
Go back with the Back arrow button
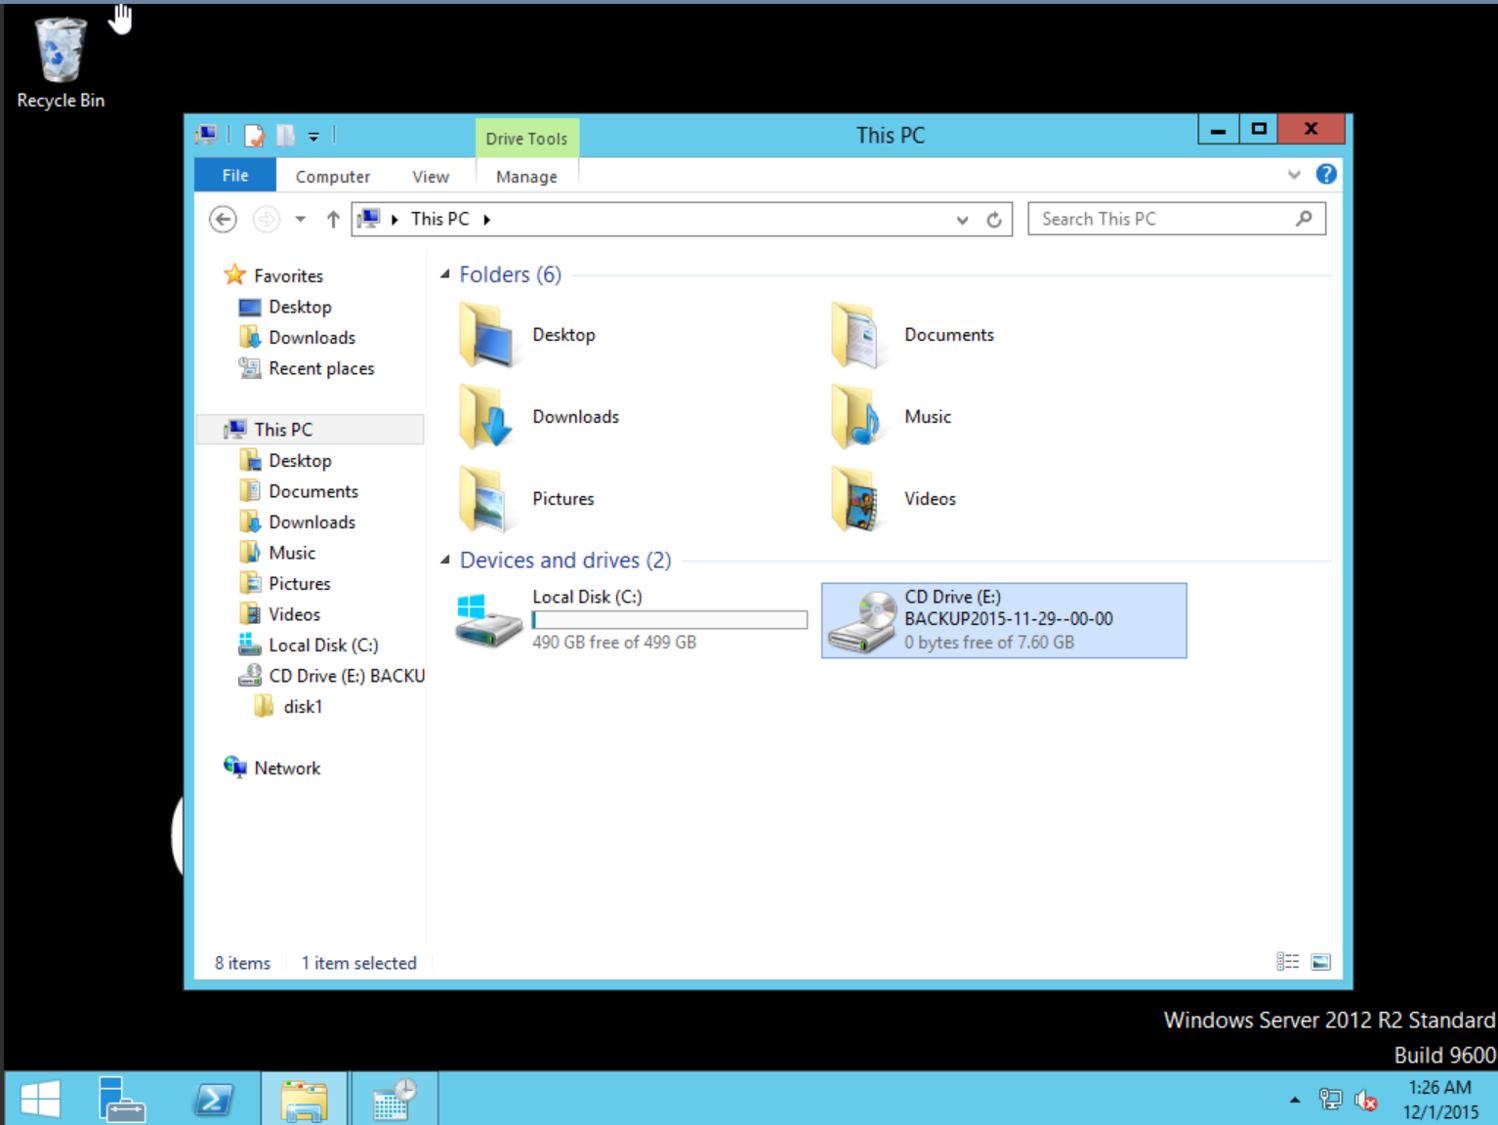coord(223,219)
